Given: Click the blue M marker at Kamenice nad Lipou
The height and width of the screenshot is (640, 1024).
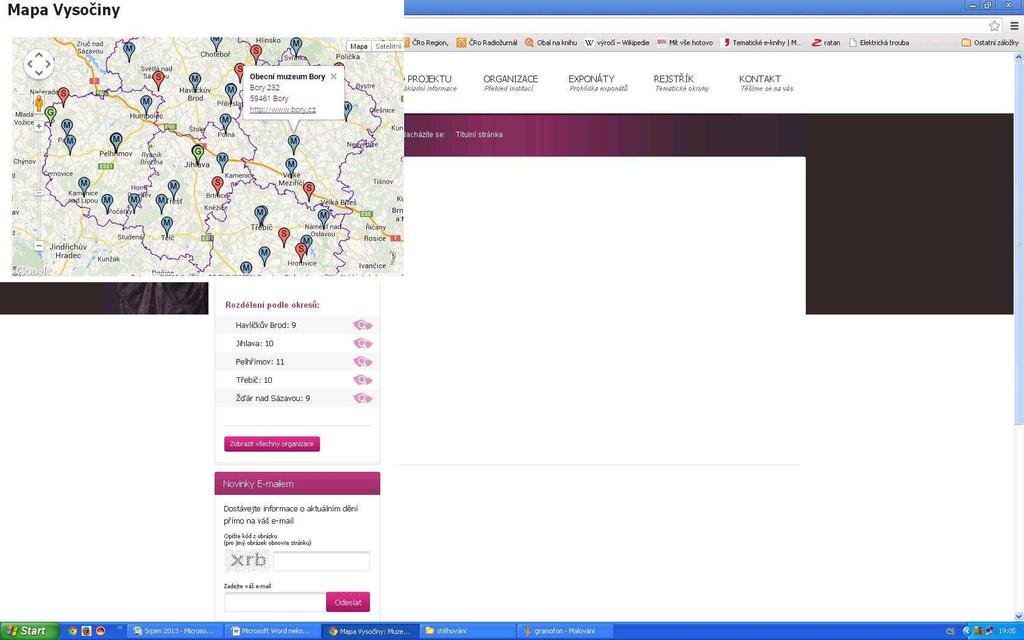Looking at the screenshot, I should 84,186.
